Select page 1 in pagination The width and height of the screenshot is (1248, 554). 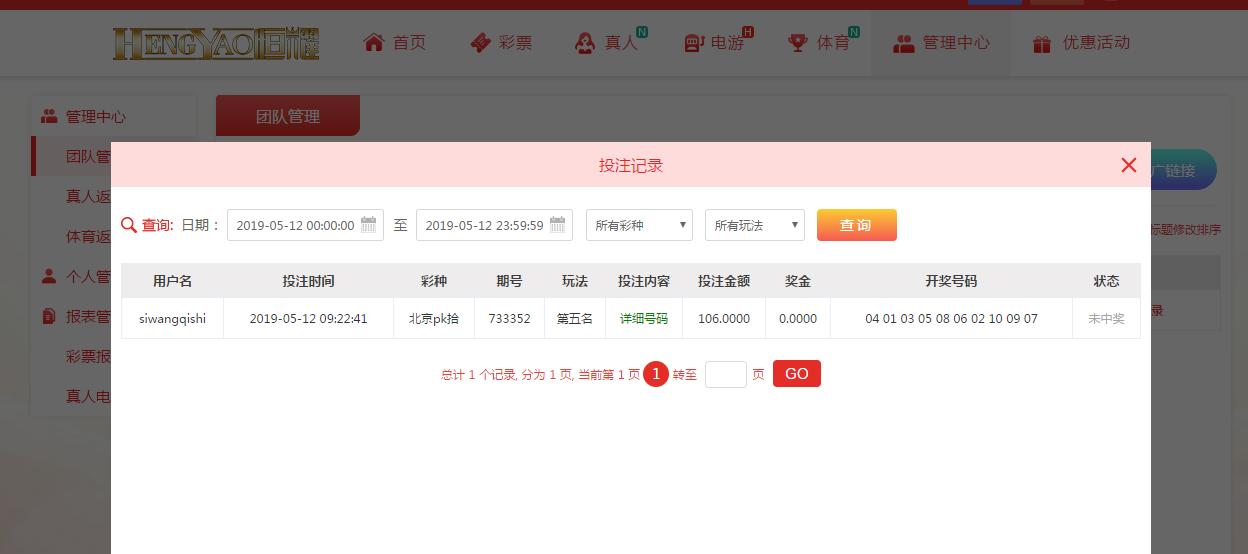[656, 374]
